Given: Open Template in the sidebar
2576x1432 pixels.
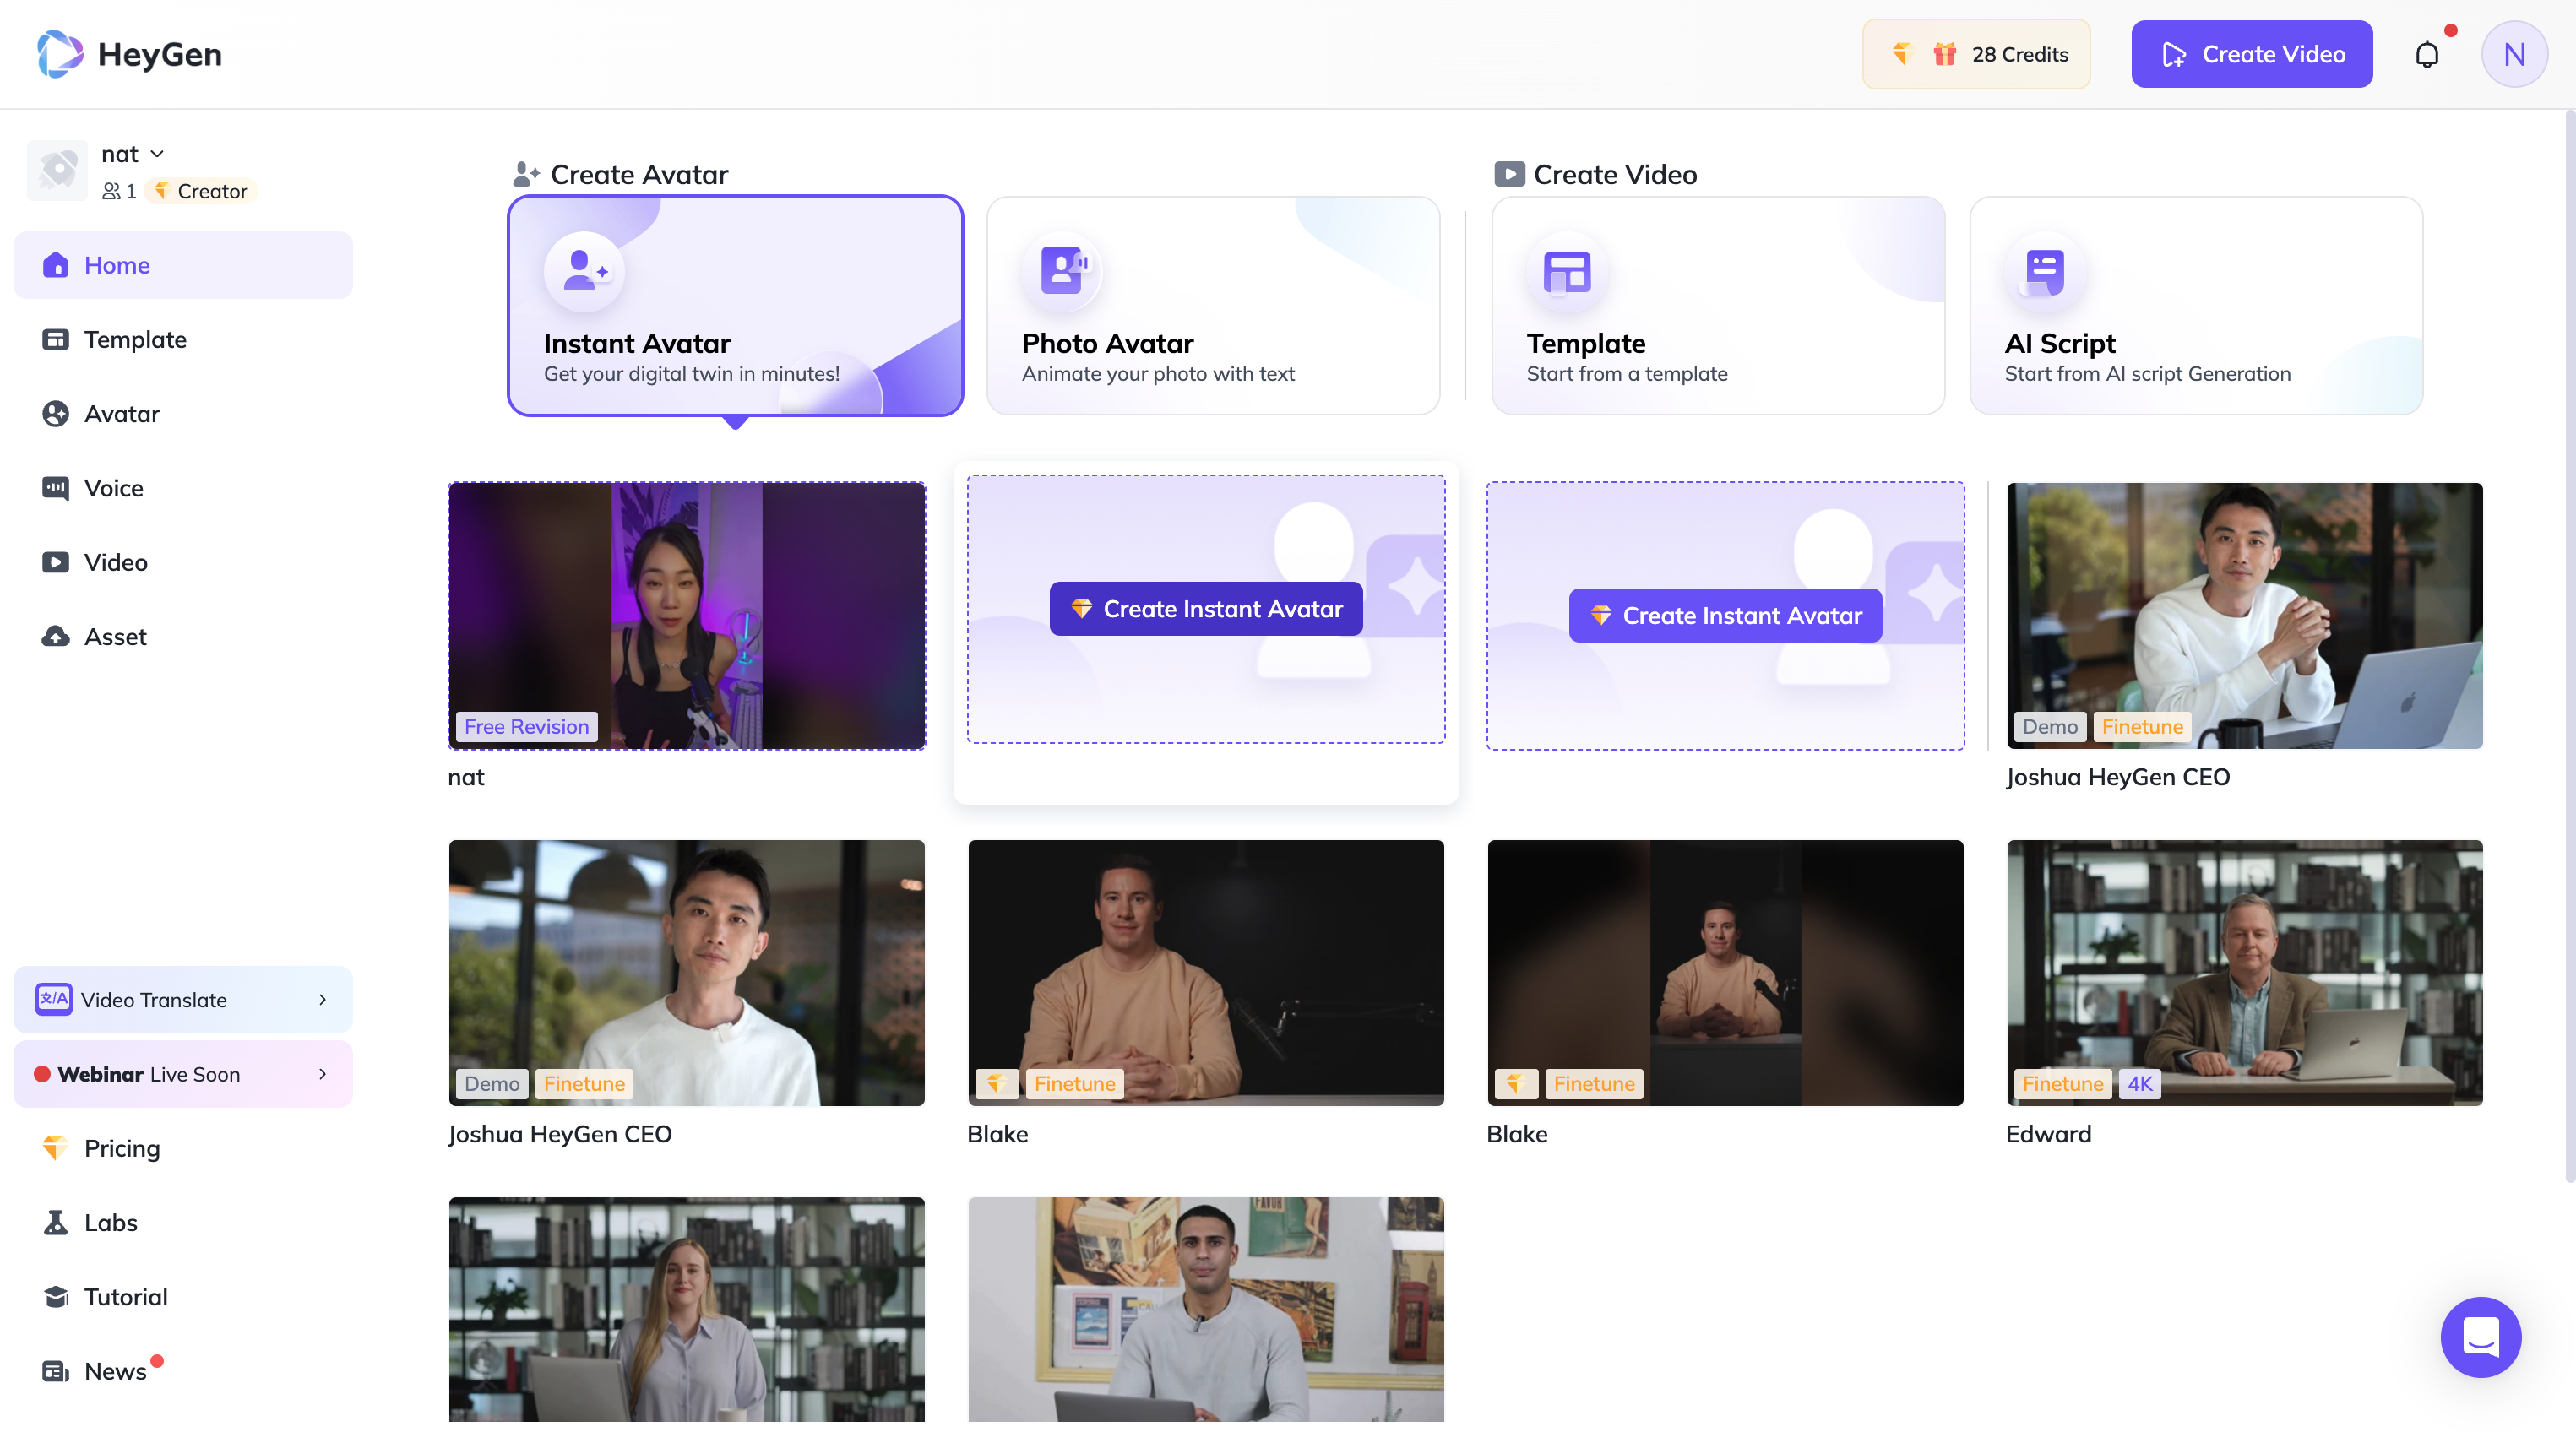Looking at the screenshot, I should point(183,339).
